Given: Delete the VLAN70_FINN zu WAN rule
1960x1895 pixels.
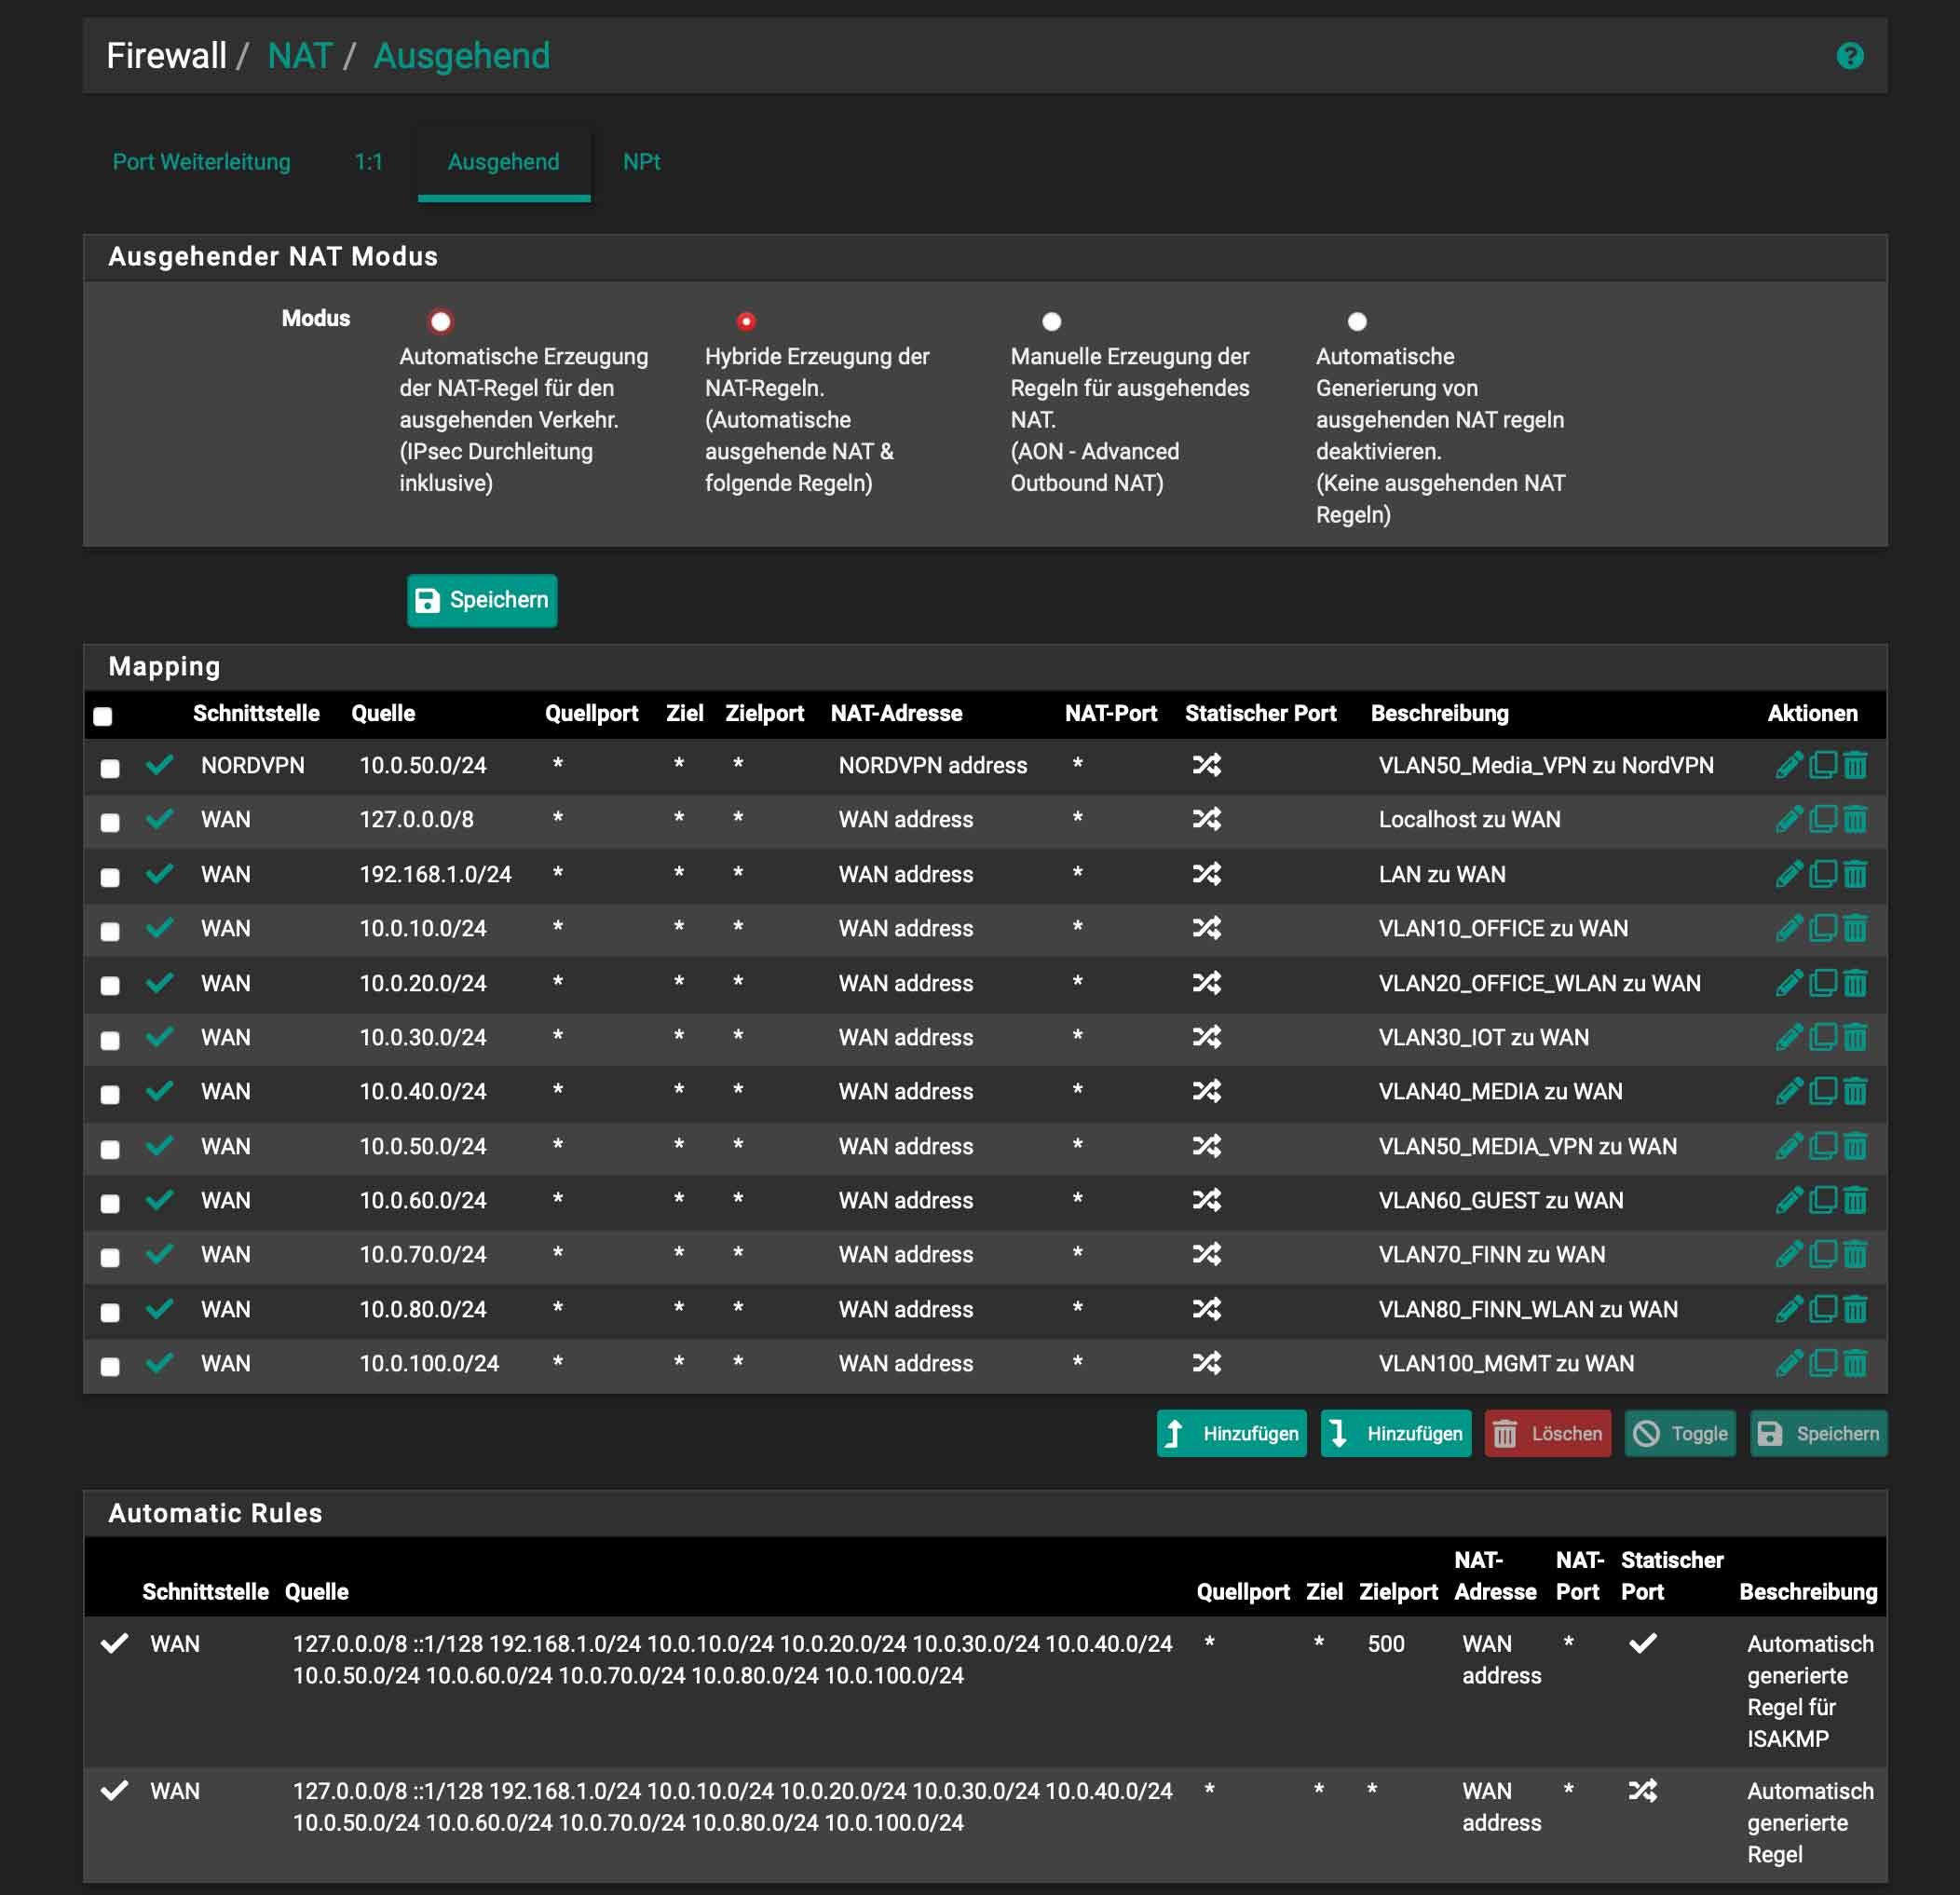Looking at the screenshot, I should point(1855,1254).
